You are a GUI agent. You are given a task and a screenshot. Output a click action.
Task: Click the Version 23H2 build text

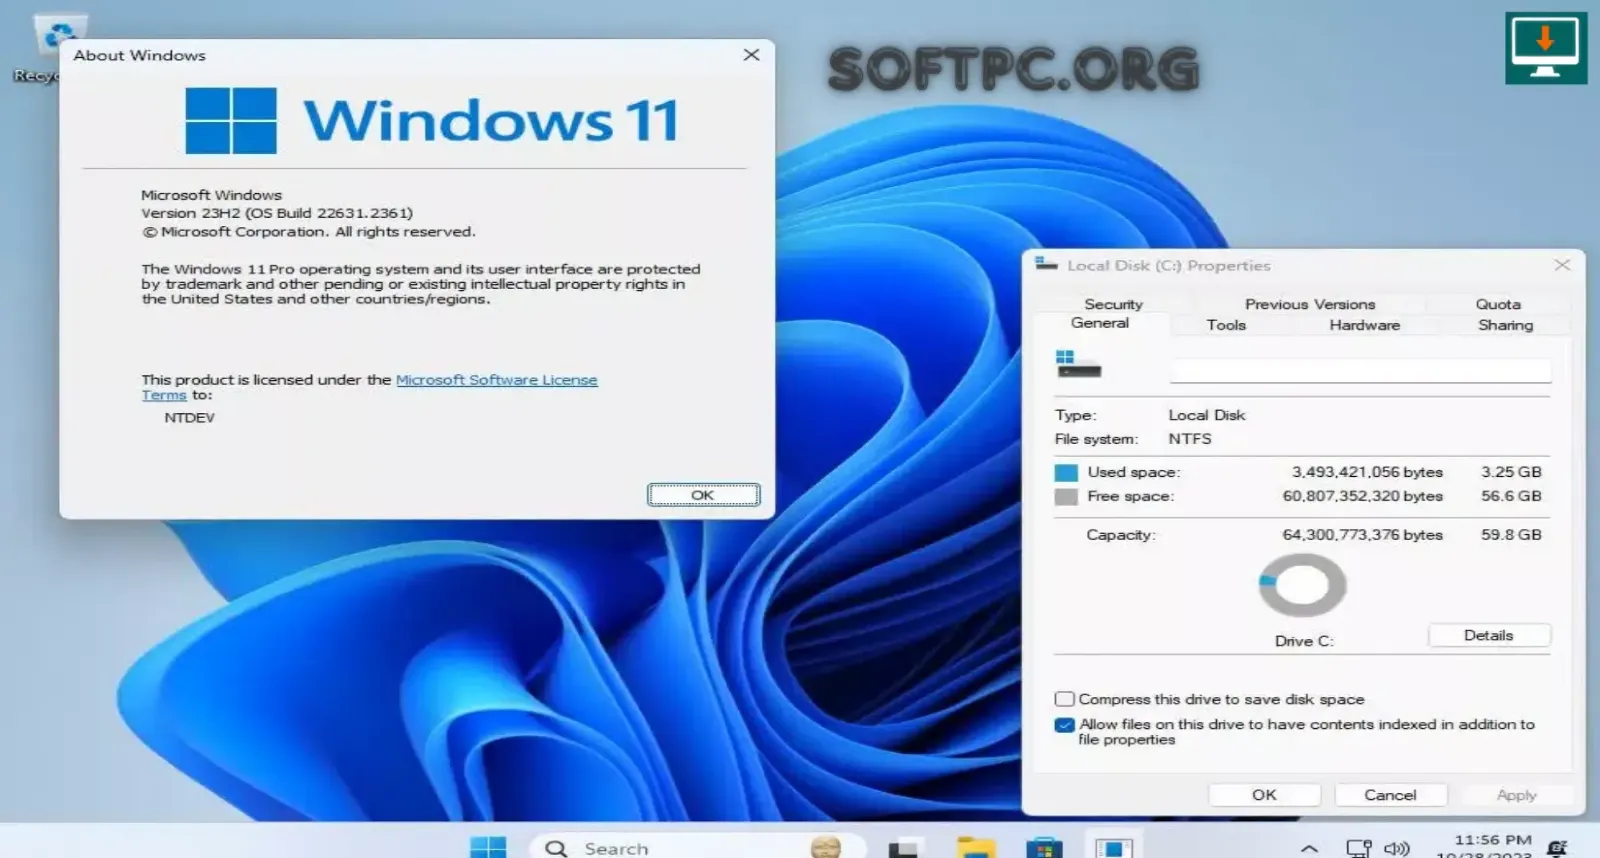pyautogui.click(x=277, y=213)
